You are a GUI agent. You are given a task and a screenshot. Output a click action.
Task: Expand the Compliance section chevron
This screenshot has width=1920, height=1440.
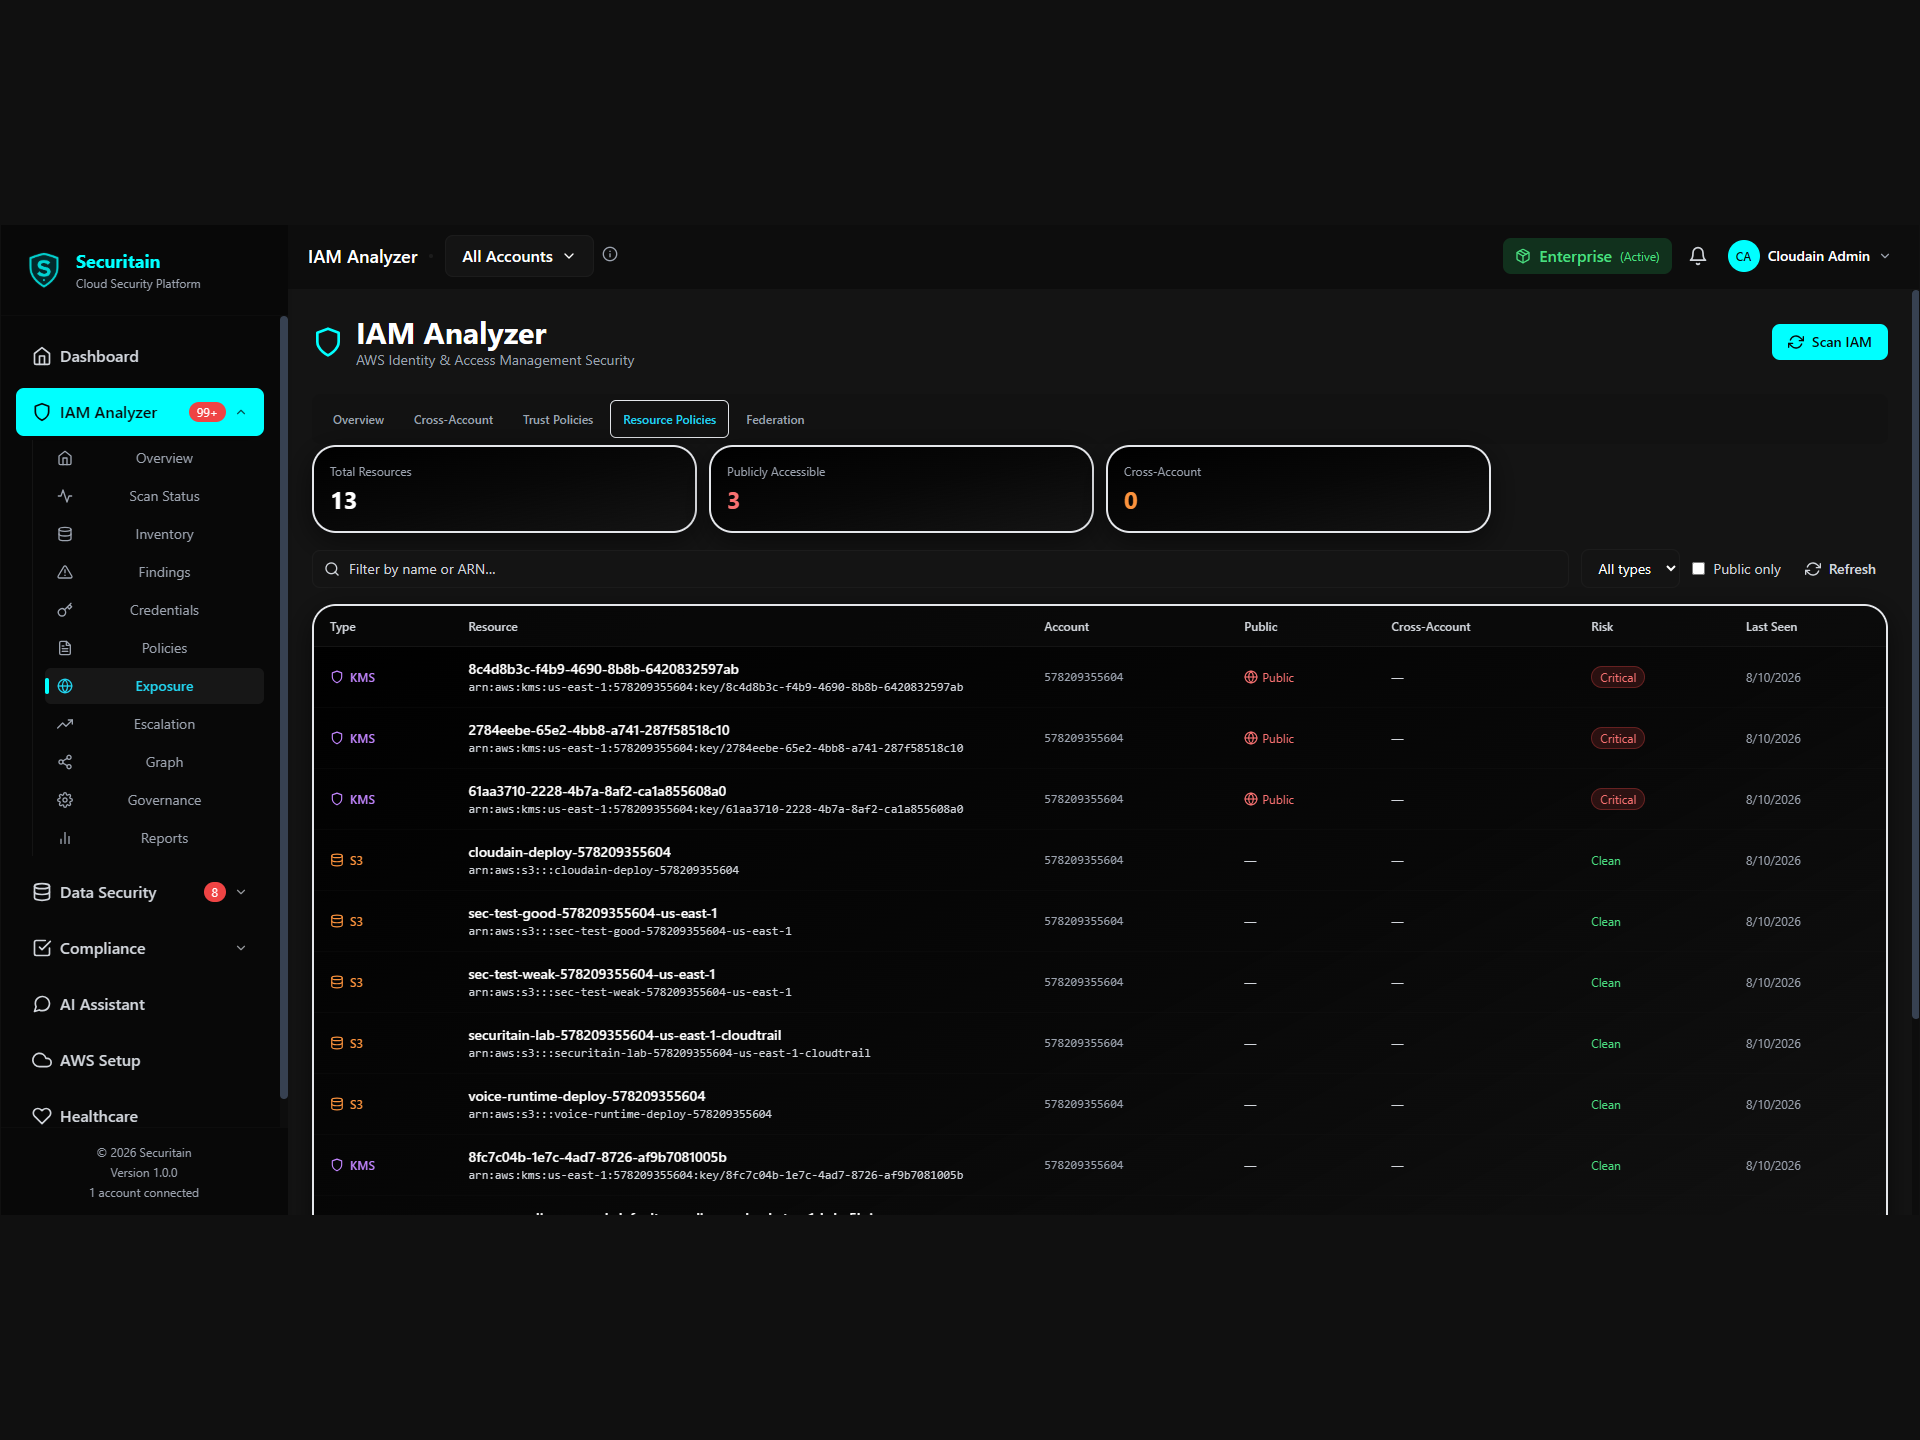pos(241,948)
